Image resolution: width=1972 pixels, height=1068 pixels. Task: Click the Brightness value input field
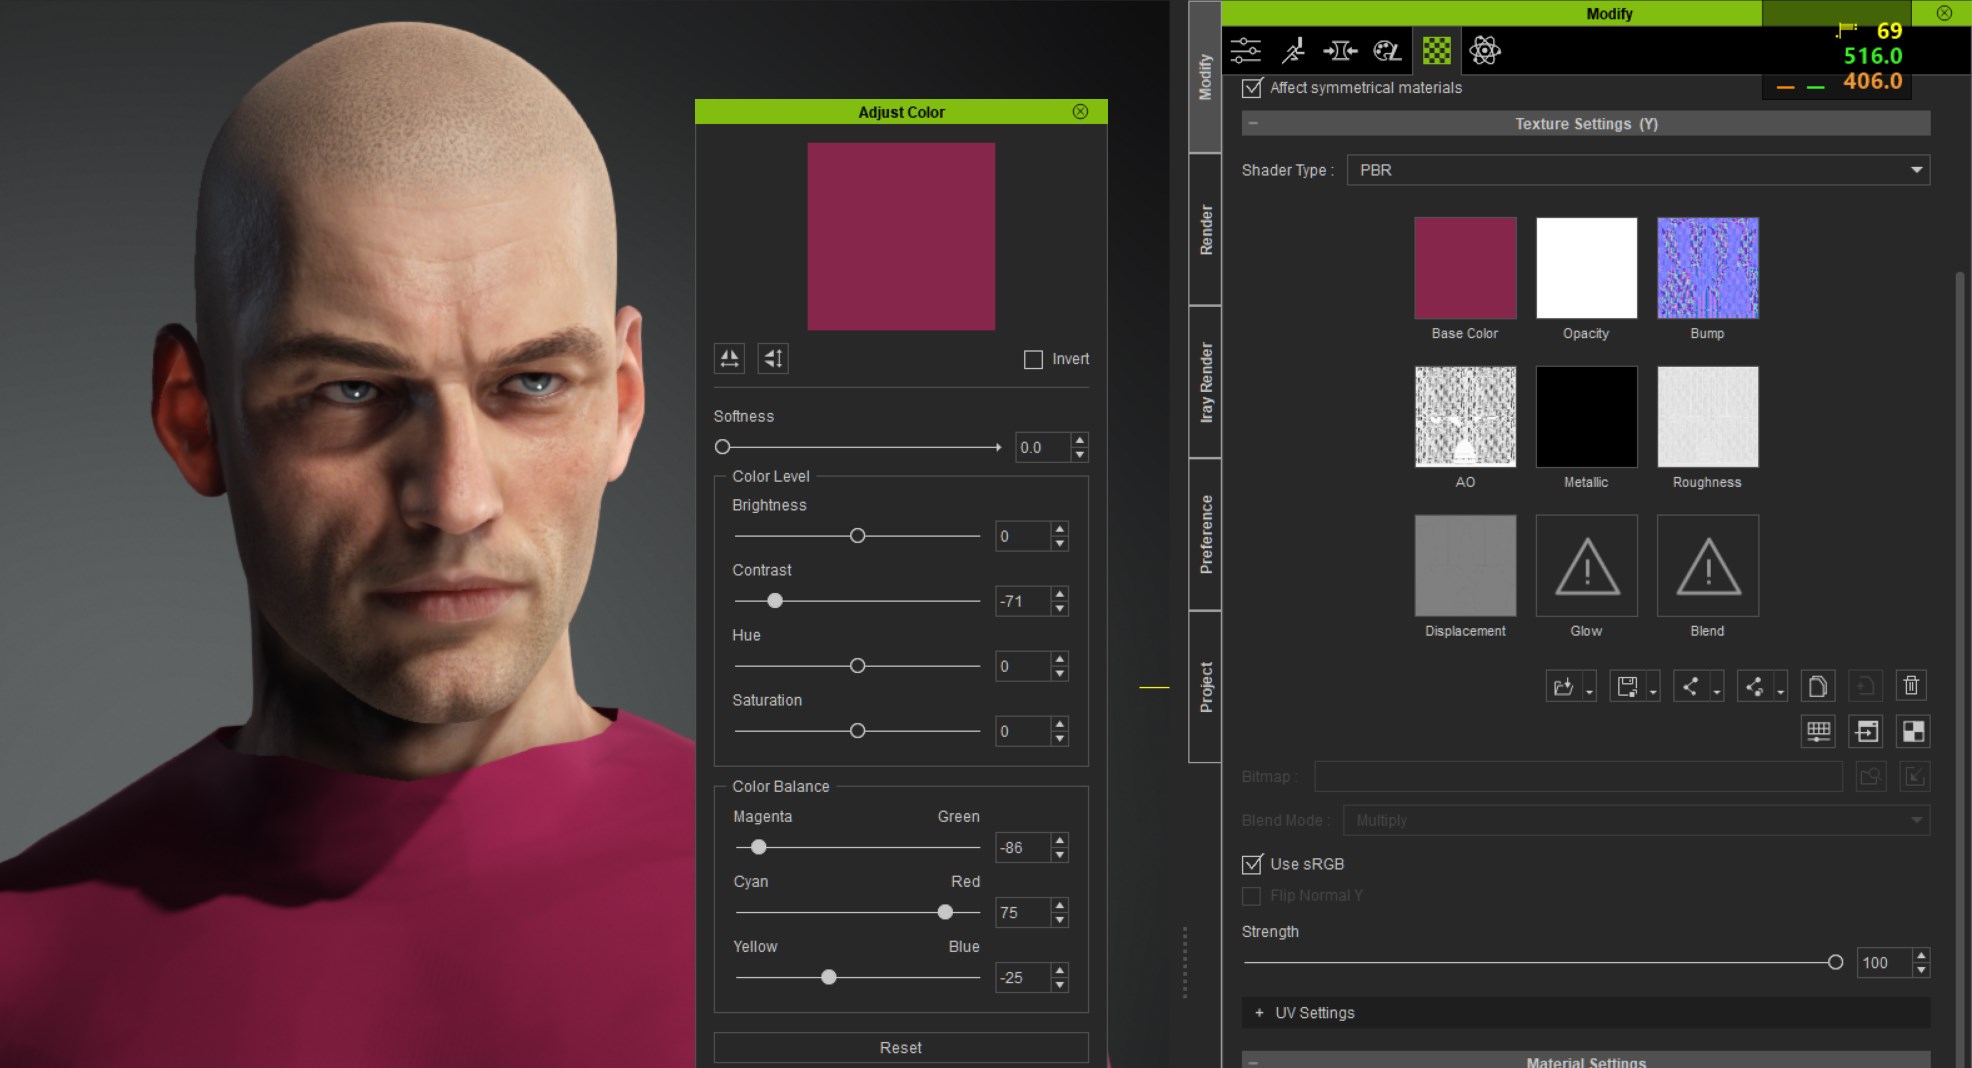pos(1023,536)
